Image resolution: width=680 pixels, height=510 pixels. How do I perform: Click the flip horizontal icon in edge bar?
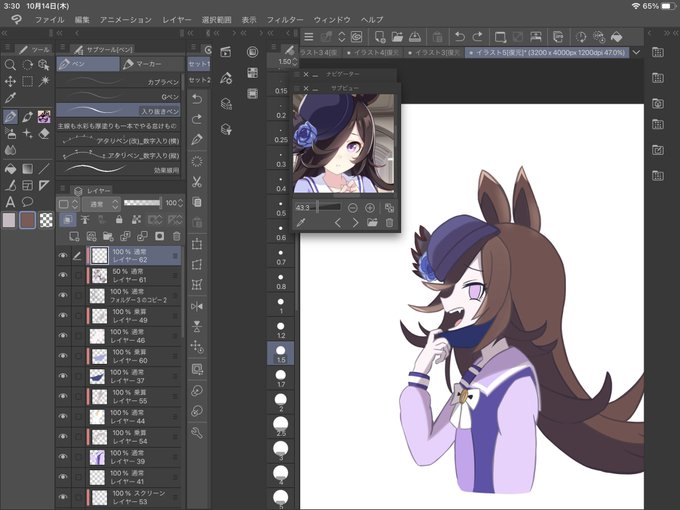pos(197,307)
